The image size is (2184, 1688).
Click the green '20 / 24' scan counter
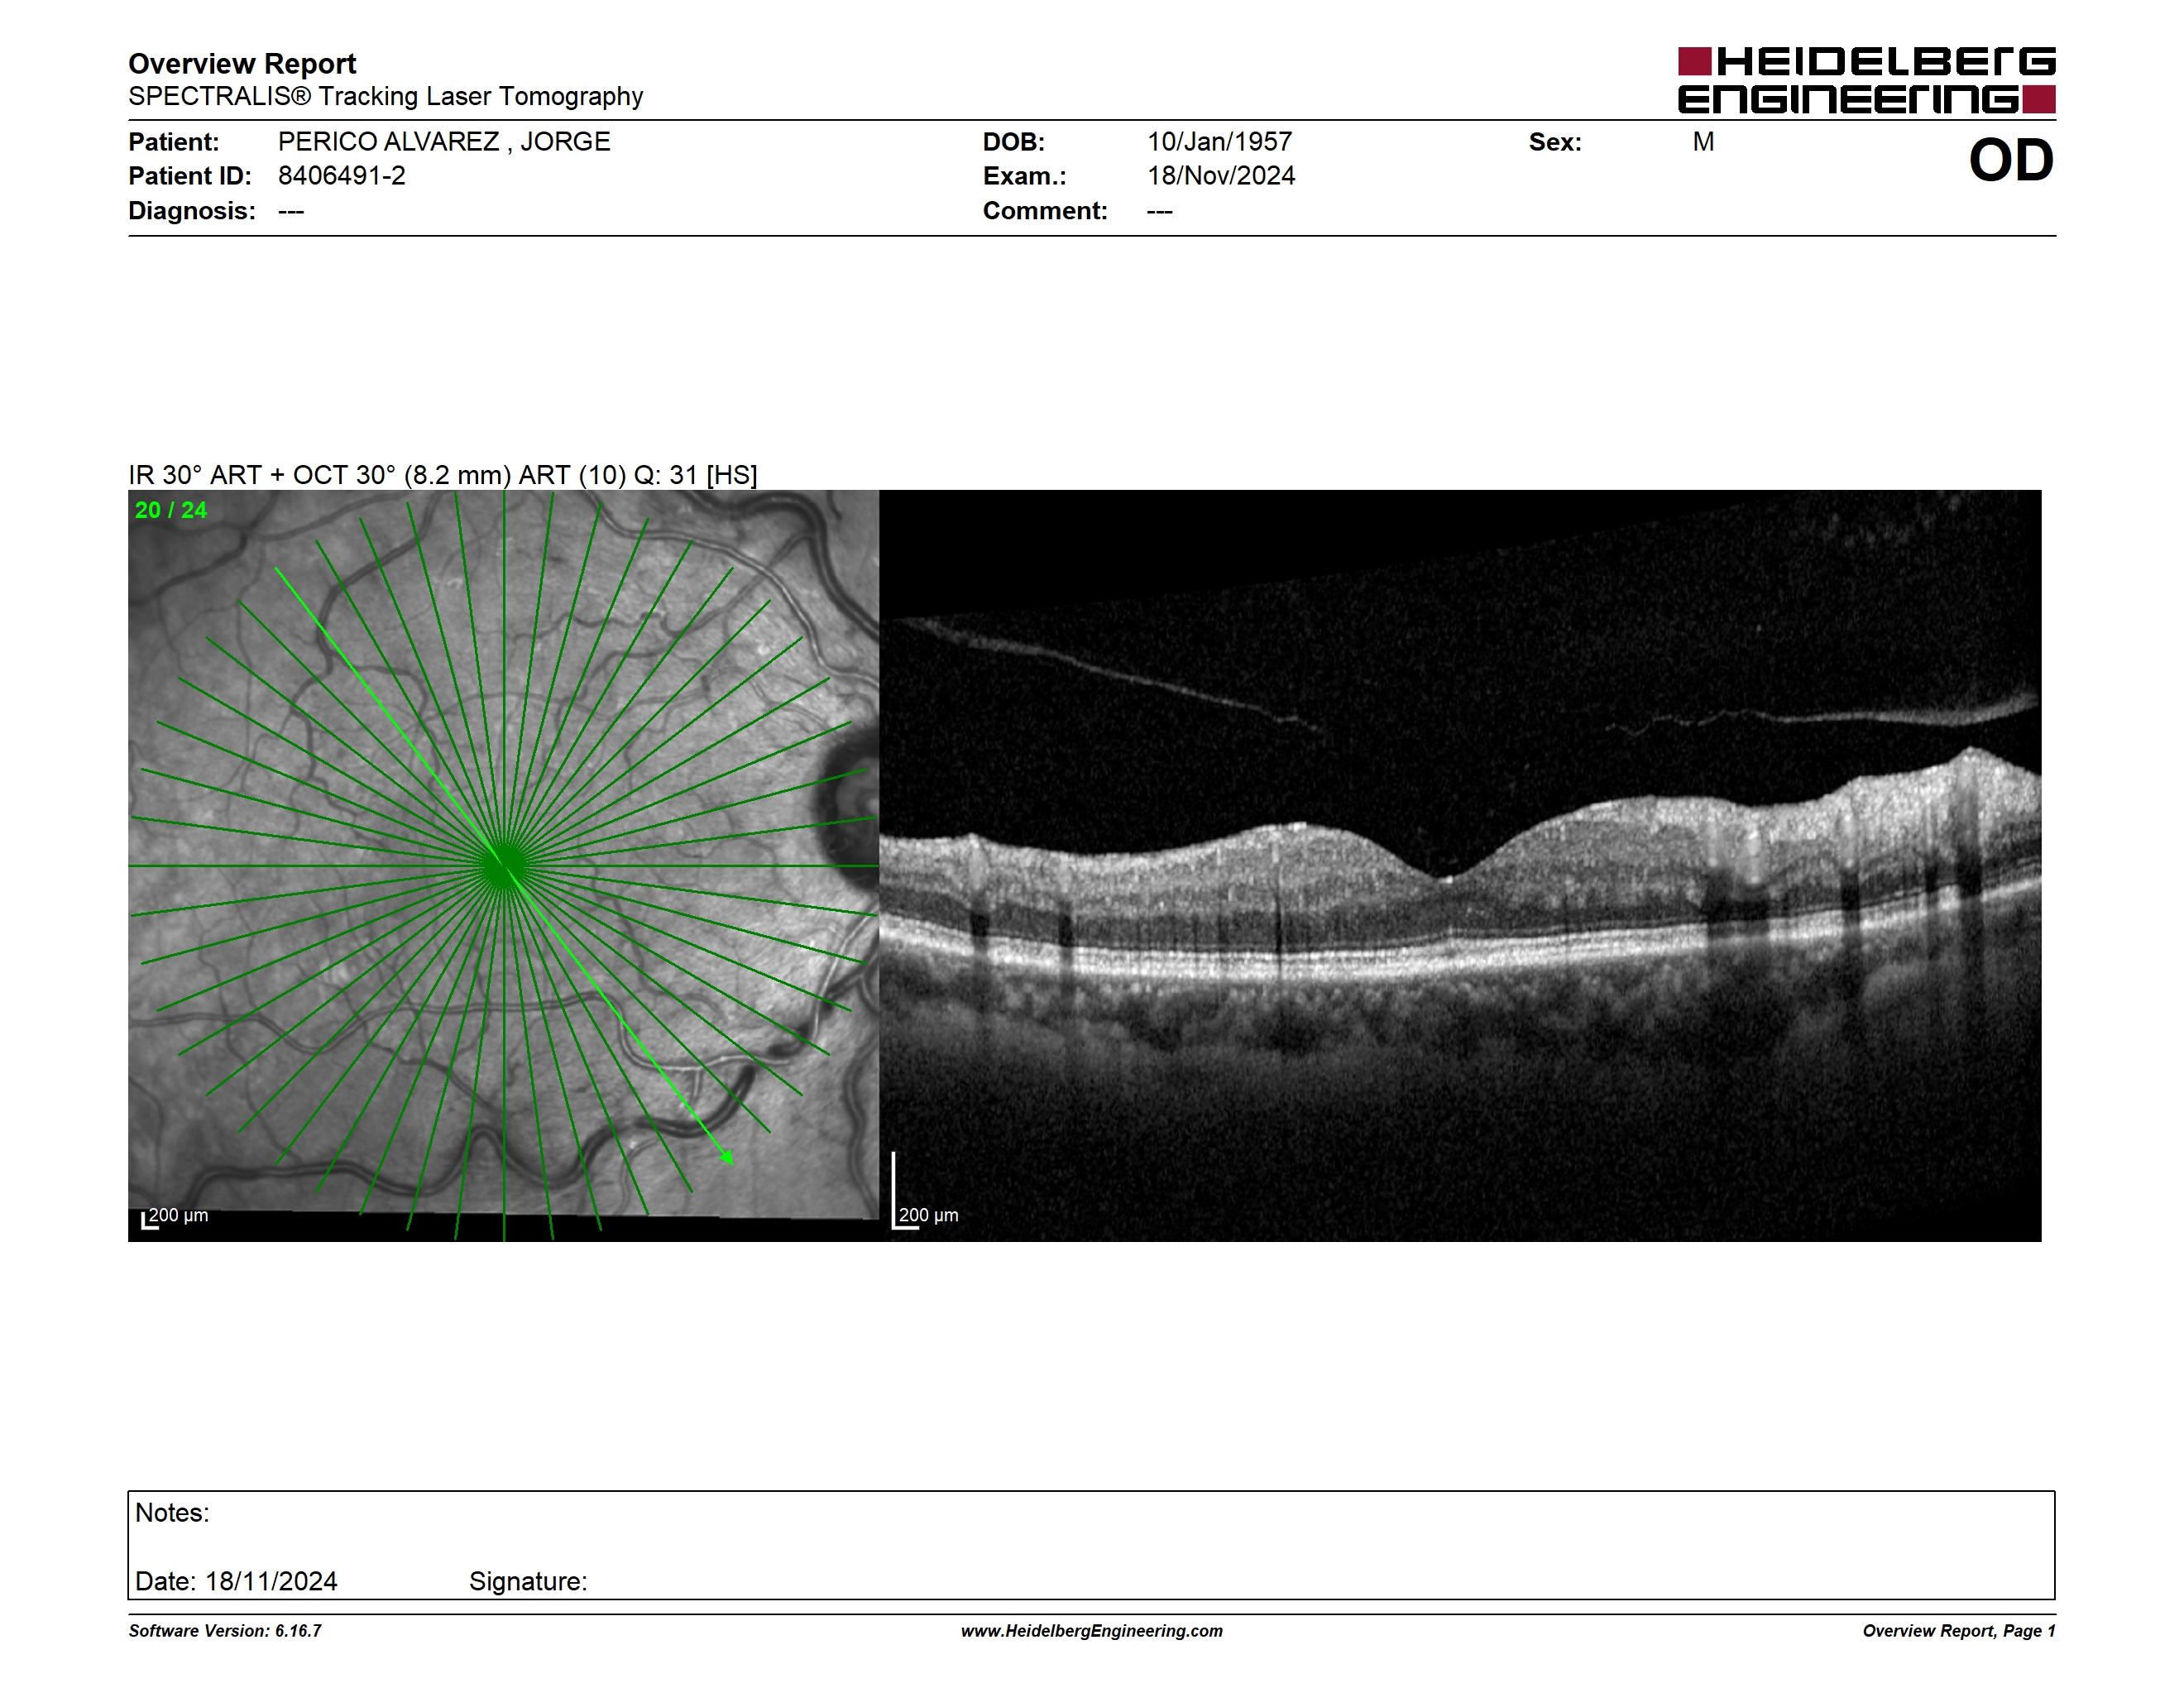171,510
